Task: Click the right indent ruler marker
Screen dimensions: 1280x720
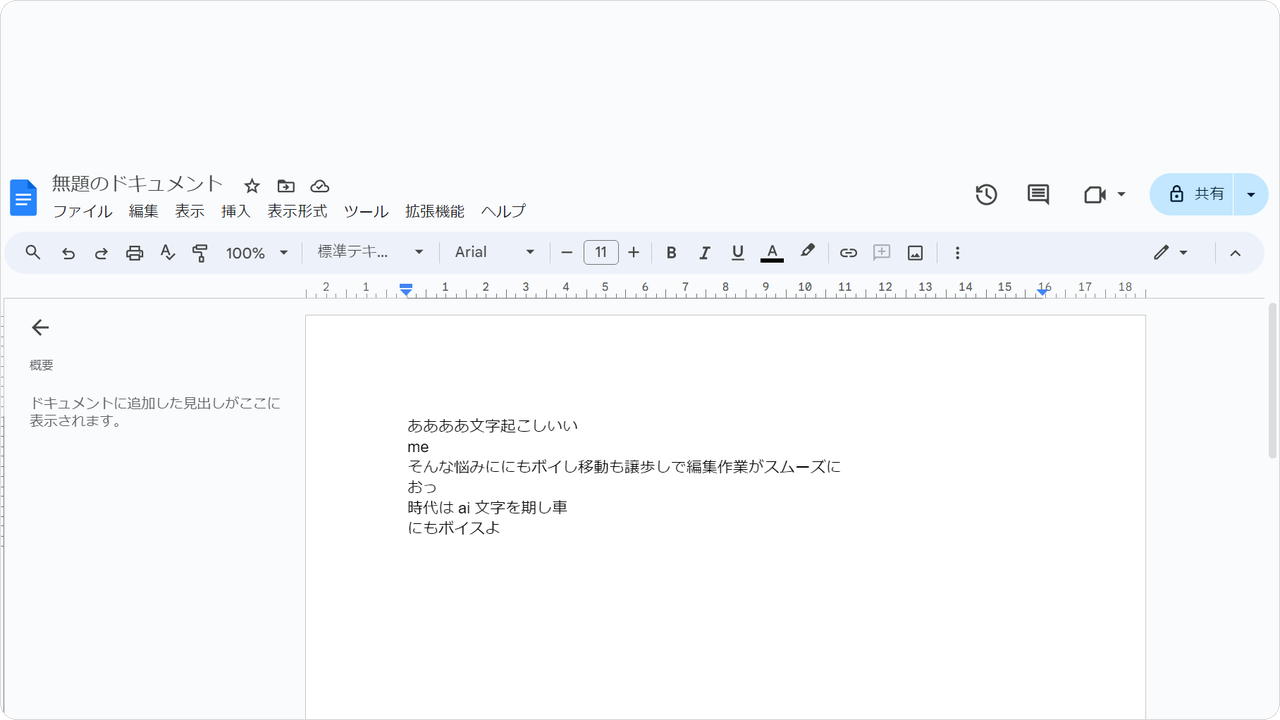Action: pyautogui.click(x=1043, y=291)
